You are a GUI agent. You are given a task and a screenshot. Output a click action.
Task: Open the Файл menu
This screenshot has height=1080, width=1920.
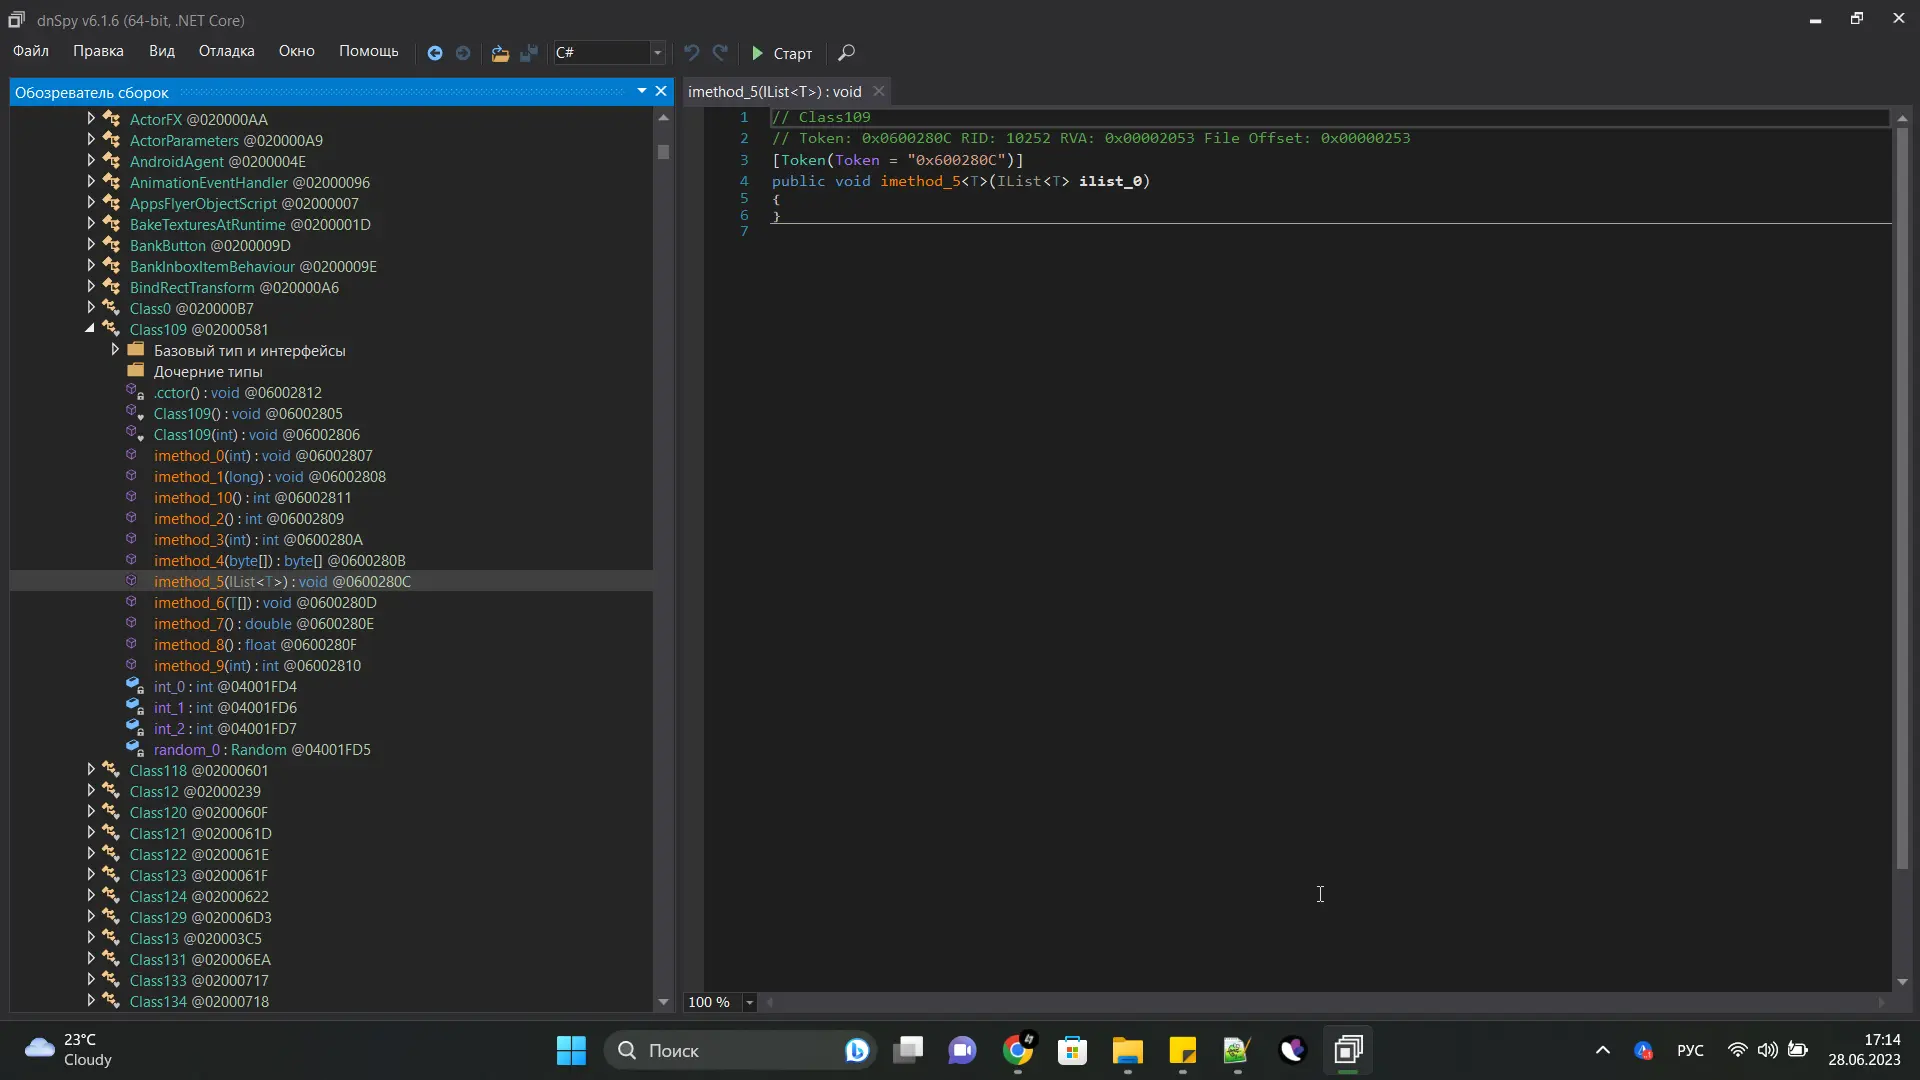coord(31,51)
